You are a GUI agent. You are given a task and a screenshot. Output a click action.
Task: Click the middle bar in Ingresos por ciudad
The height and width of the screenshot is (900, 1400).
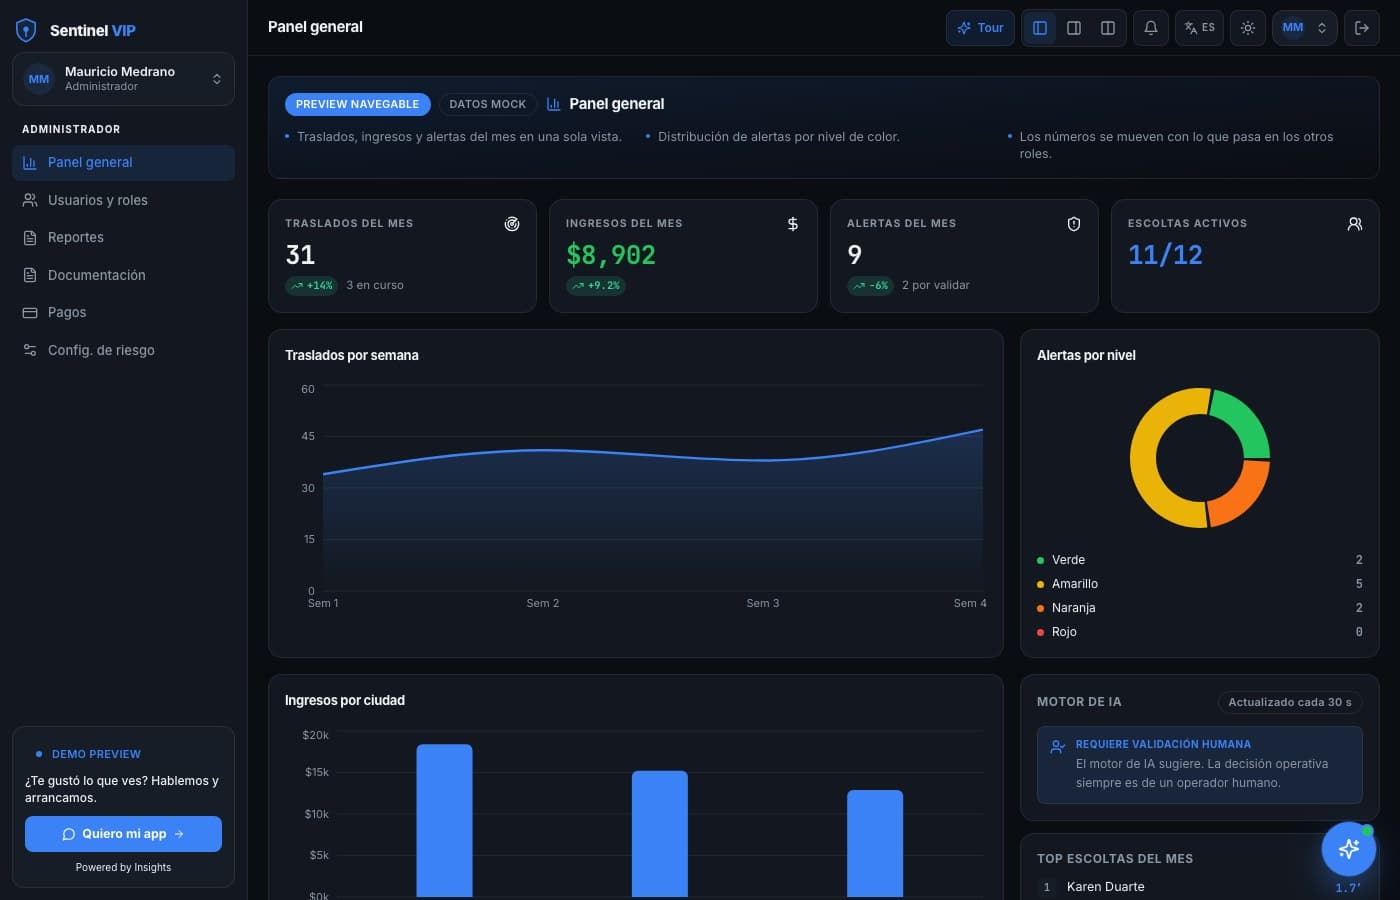point(660,833)
